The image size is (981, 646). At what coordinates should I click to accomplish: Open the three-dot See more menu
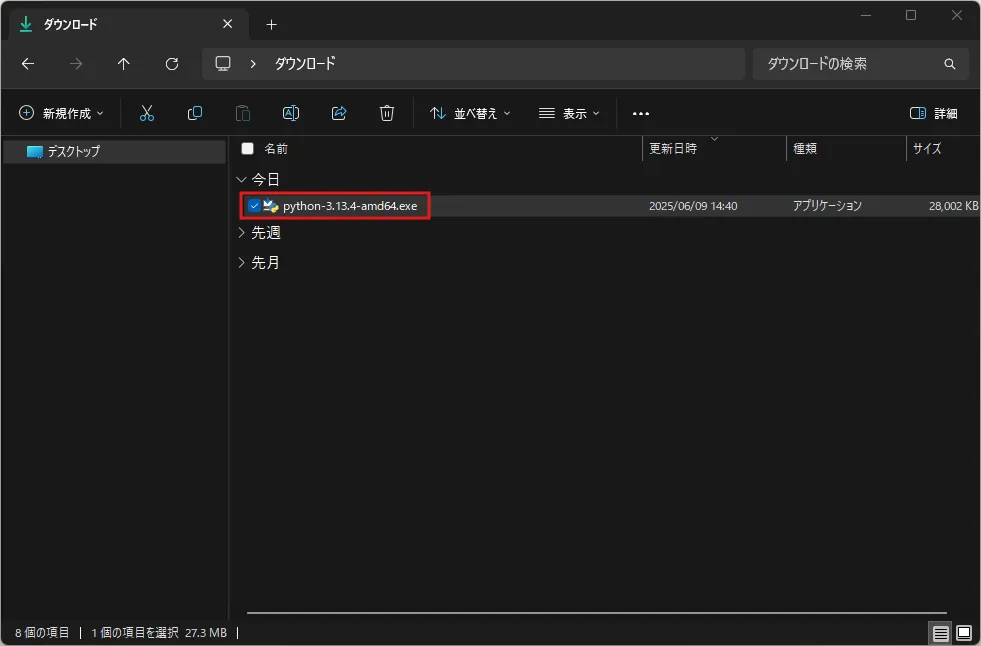click(641, 114)
